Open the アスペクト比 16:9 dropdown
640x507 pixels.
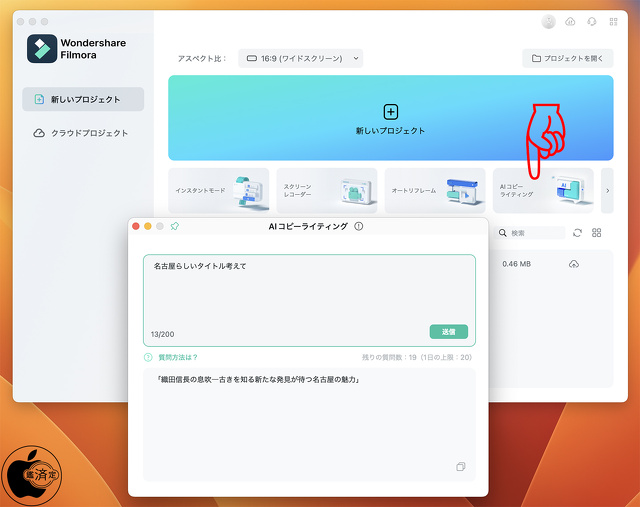click(300, 58)
